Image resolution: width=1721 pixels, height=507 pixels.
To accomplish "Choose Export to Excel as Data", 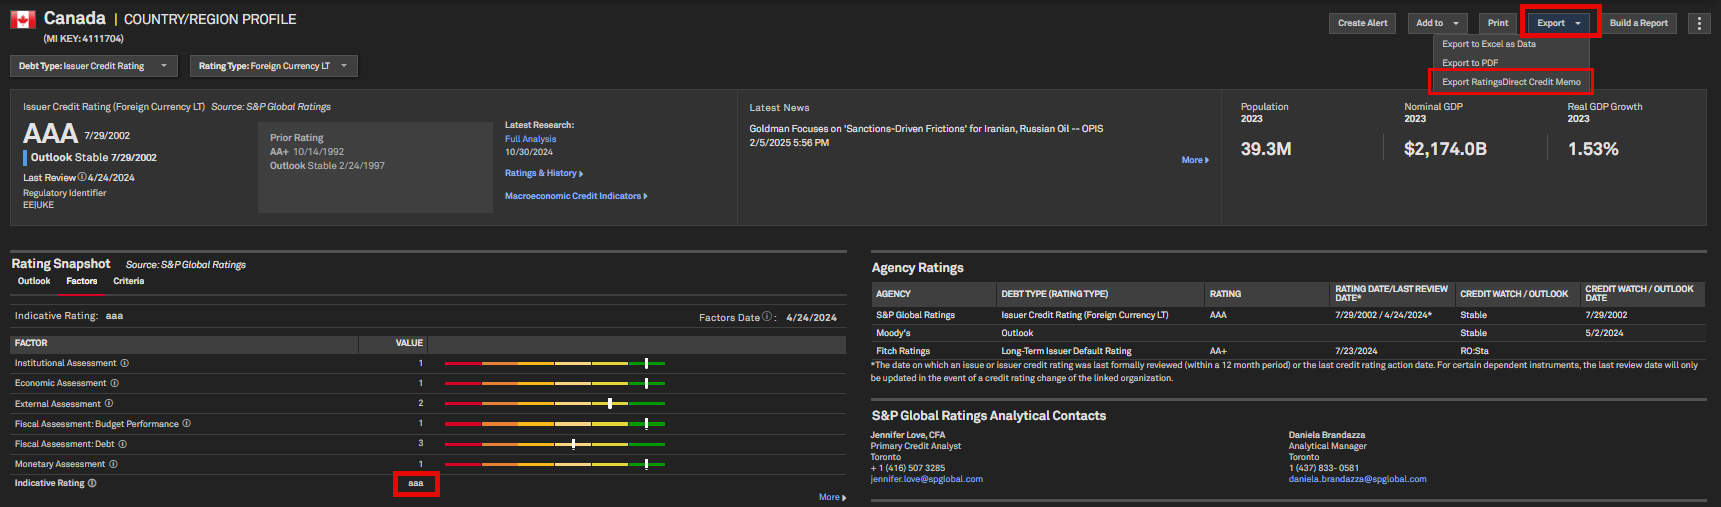I will click(1489, 44).
